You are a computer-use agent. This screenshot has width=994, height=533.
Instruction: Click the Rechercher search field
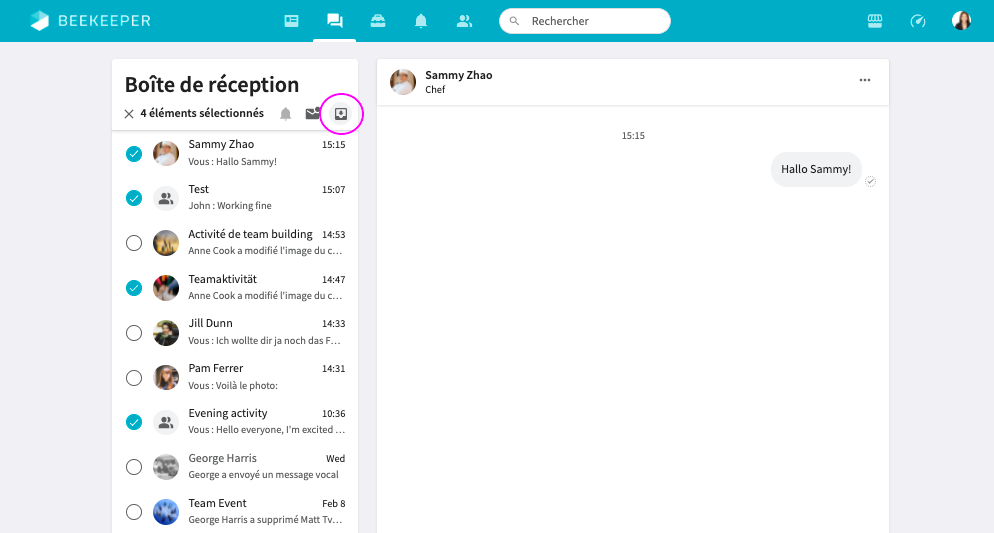pos(584,21)
